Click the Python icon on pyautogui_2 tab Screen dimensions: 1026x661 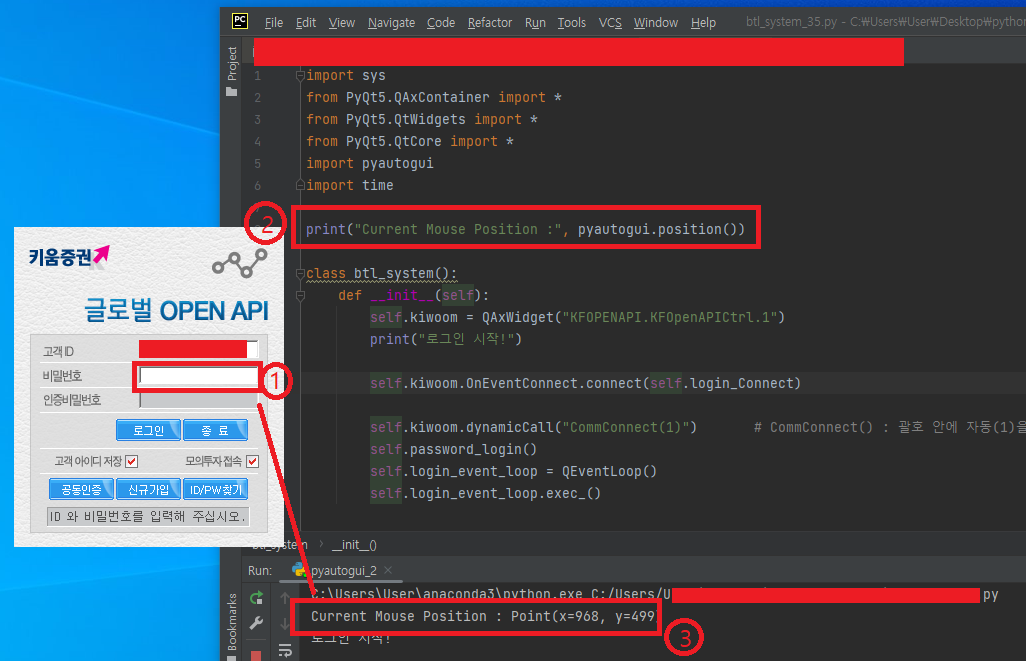click(x=299, y=569)
